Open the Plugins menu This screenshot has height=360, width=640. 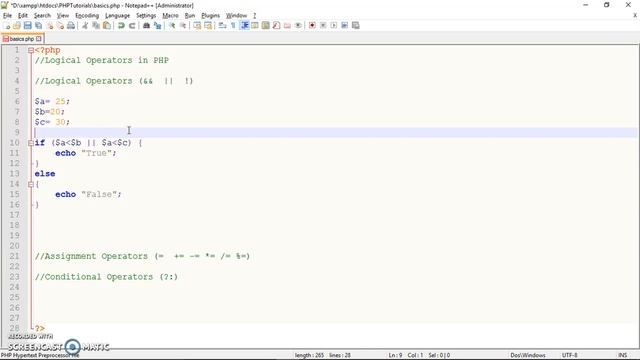[x=211, y=16]
